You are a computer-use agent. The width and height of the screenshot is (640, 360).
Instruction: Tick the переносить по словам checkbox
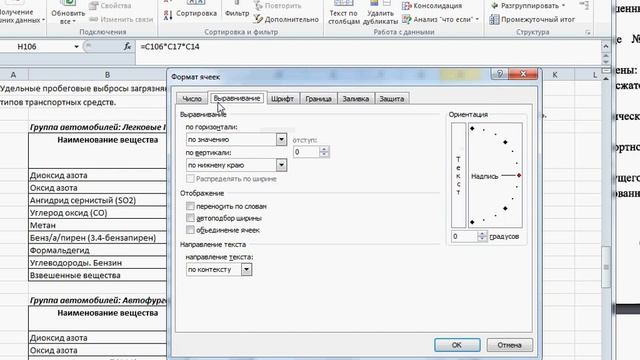[190, 206]
